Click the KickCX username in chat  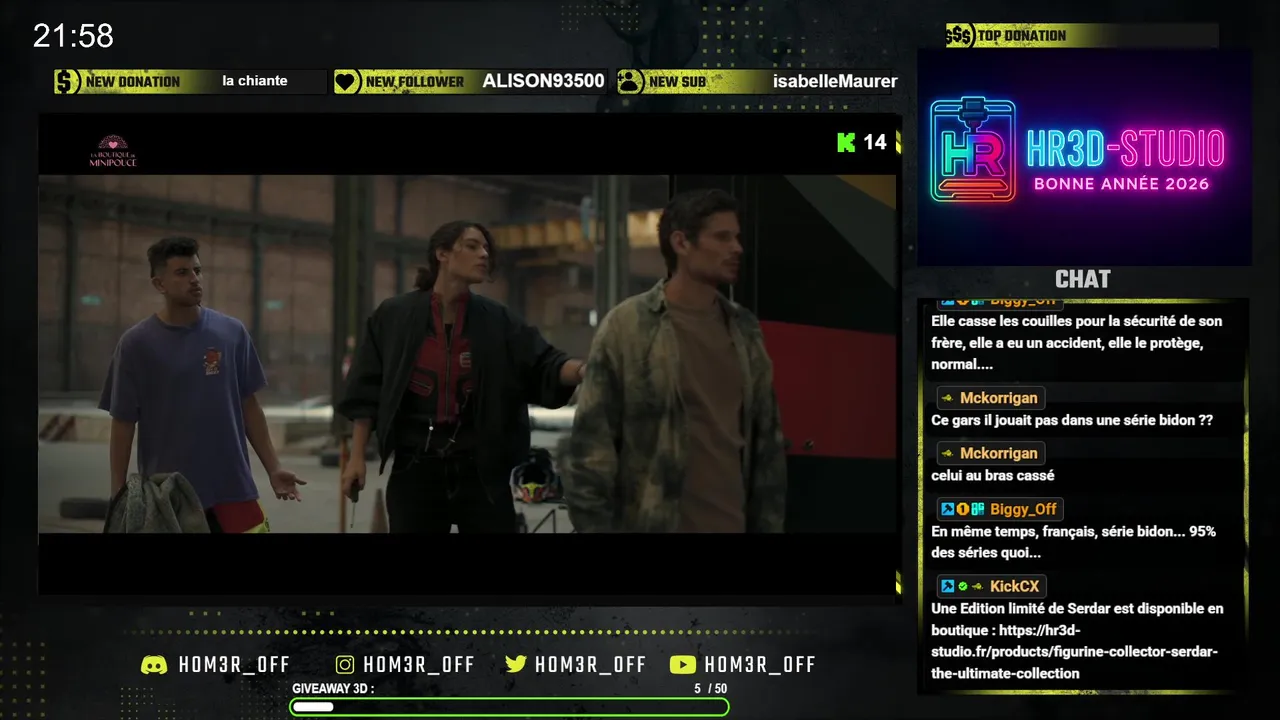(x=1014, y=586)
